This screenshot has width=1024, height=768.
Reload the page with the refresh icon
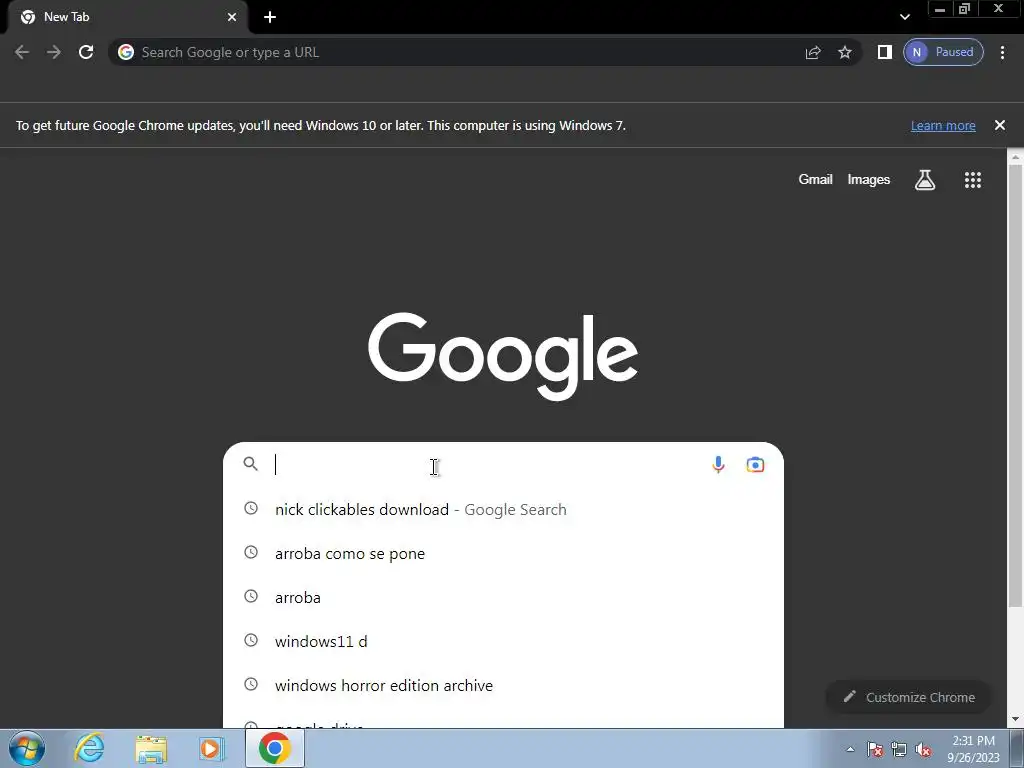(86, 52)
